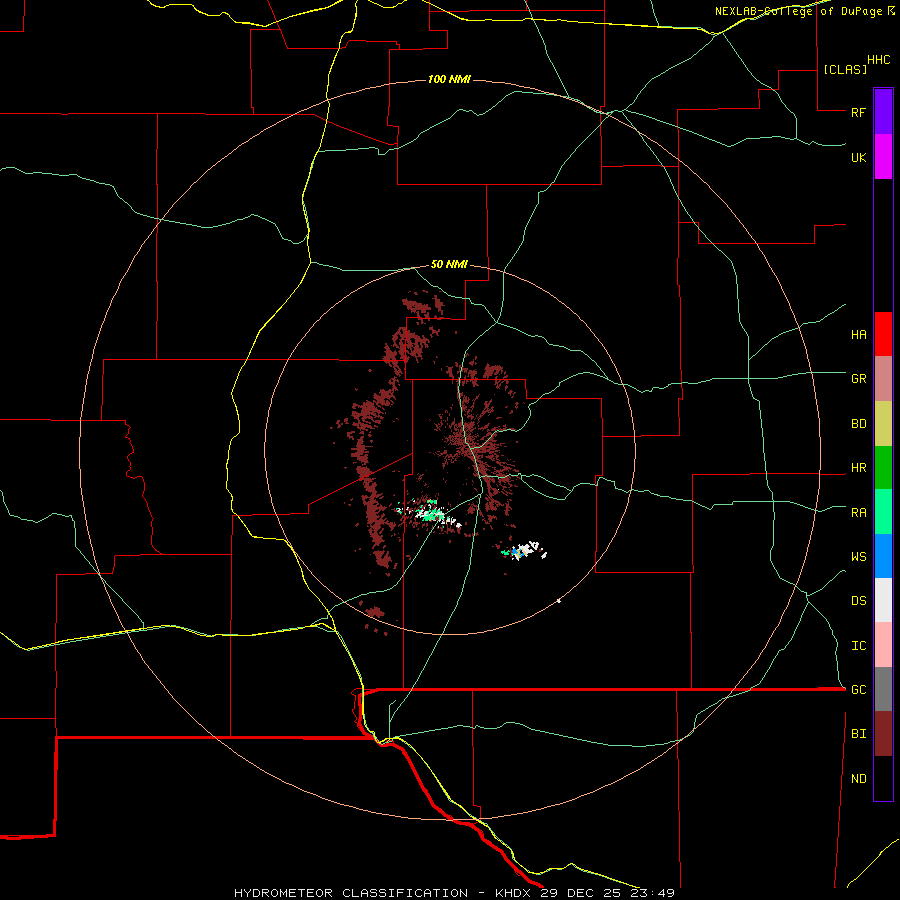Click the 23:49 timestamp
Image resolution: width=900 pixels, height=900 pixels.
(653, 893)
